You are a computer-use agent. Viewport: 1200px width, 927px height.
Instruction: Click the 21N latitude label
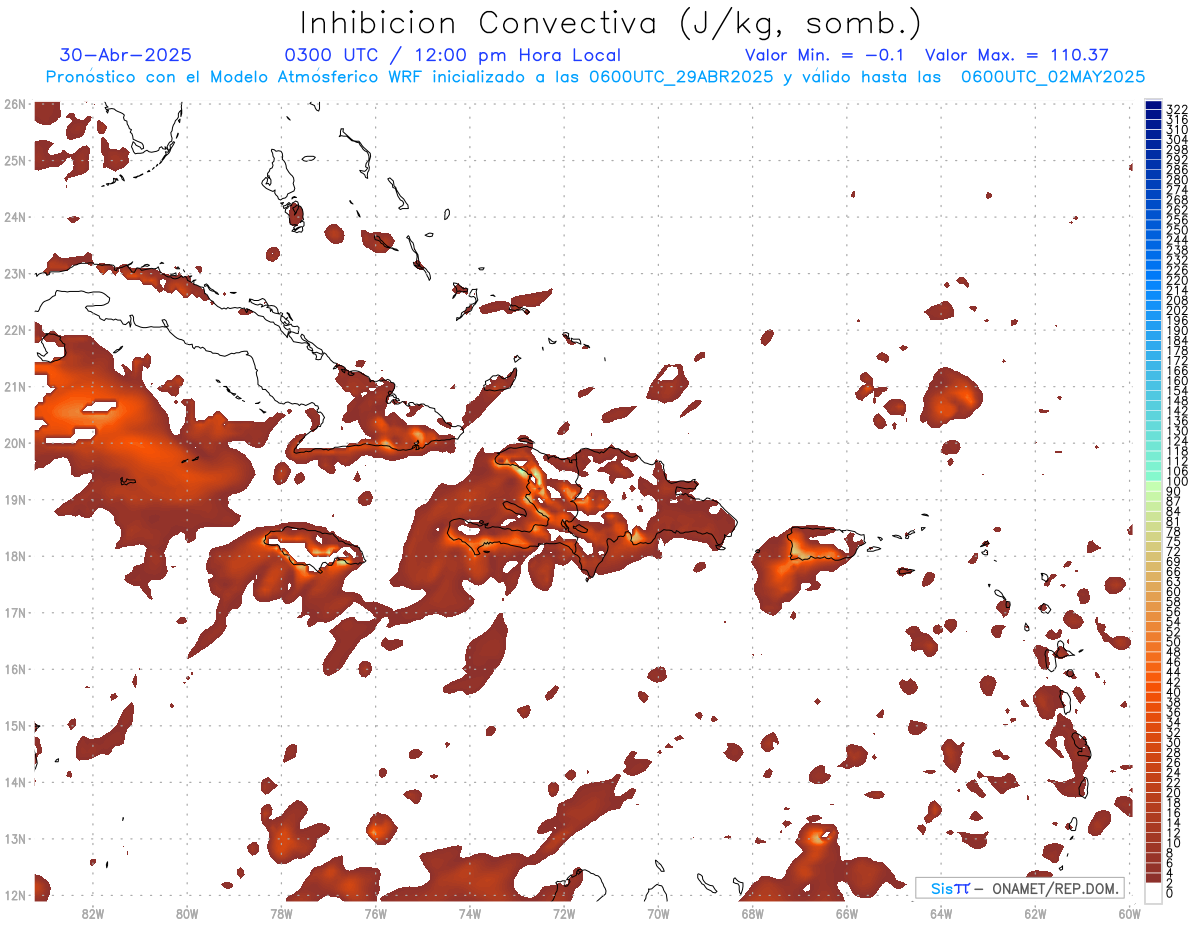point(14,386)
